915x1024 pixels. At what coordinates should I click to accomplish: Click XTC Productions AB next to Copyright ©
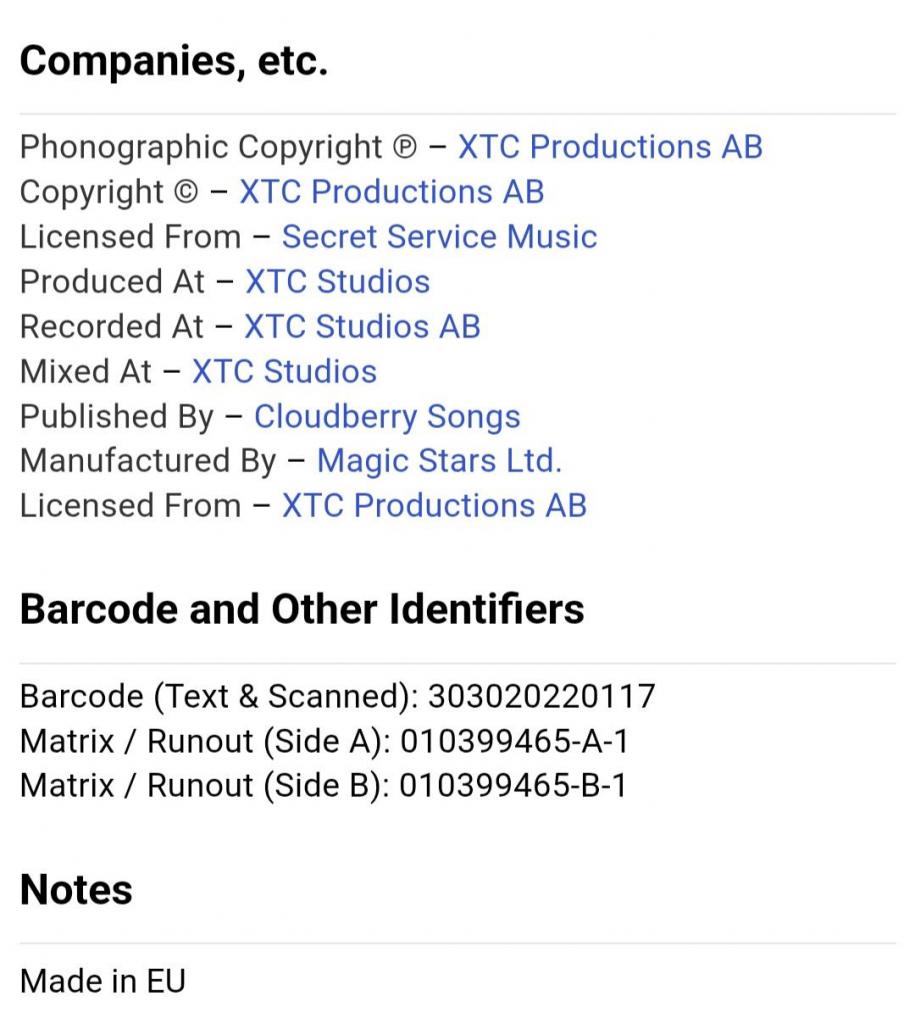click(391, 192)
